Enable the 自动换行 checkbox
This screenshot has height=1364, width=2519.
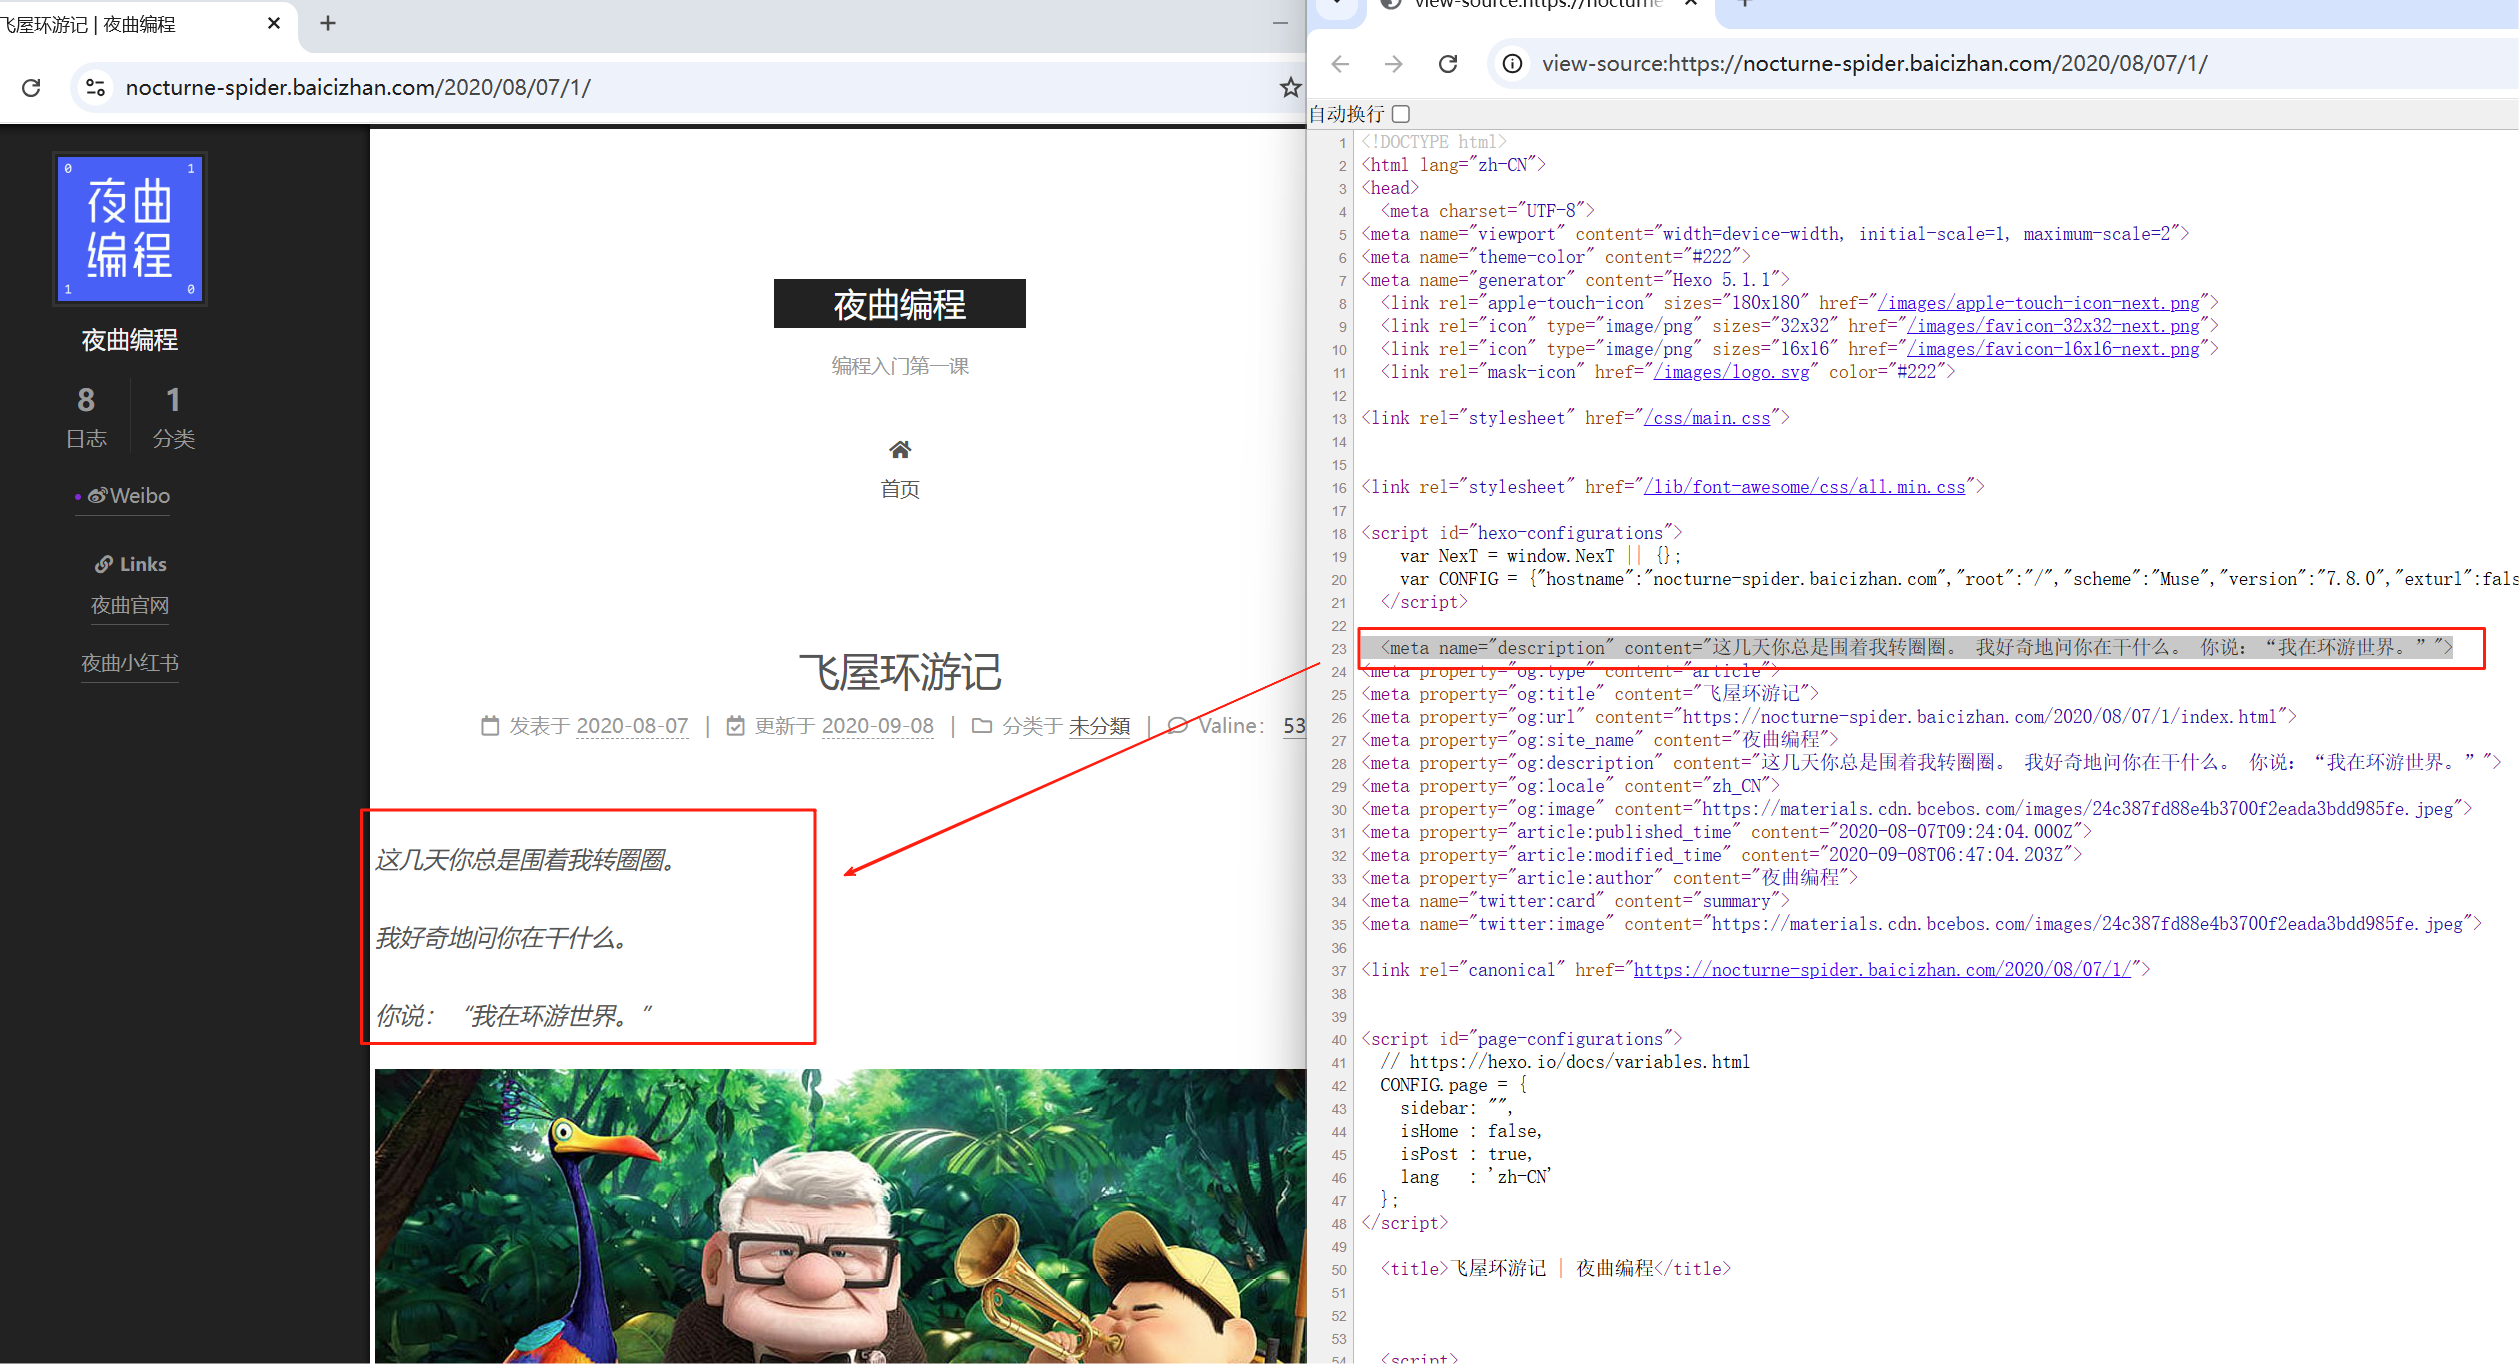1401,114
